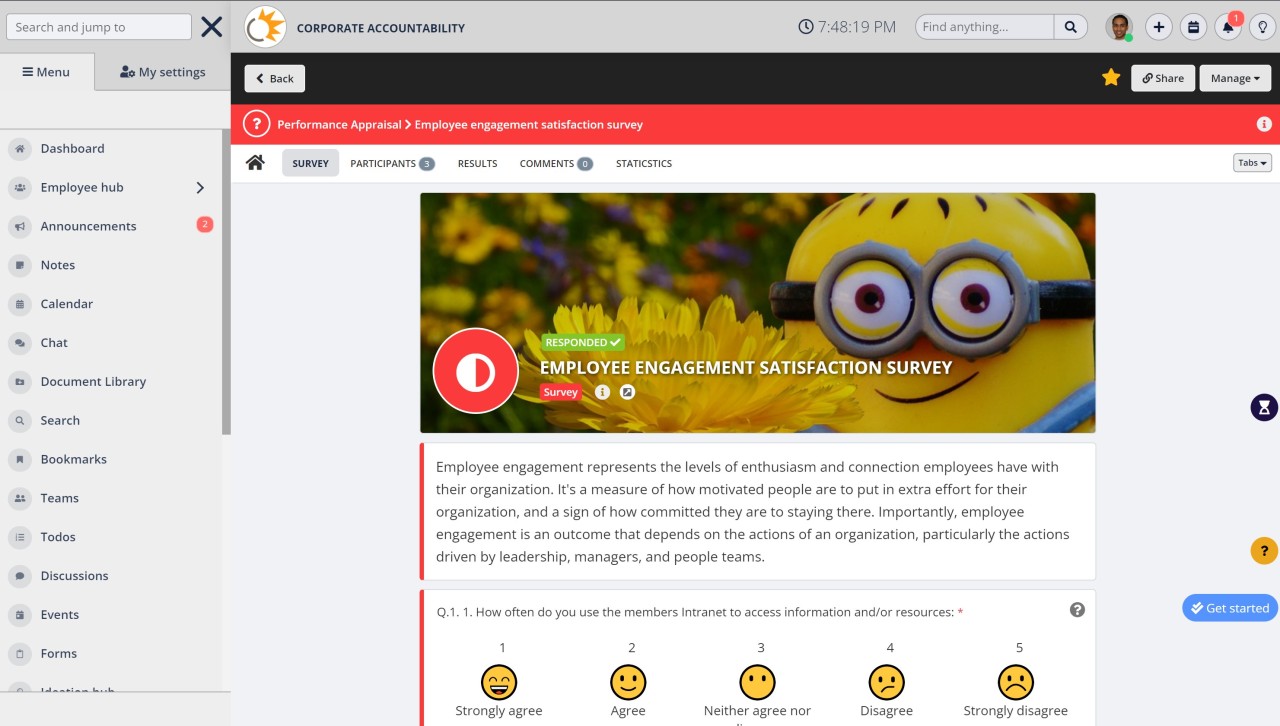Expand the Employee hub menu
This screenshot has width=1280, height=726.
pos(198,187)
